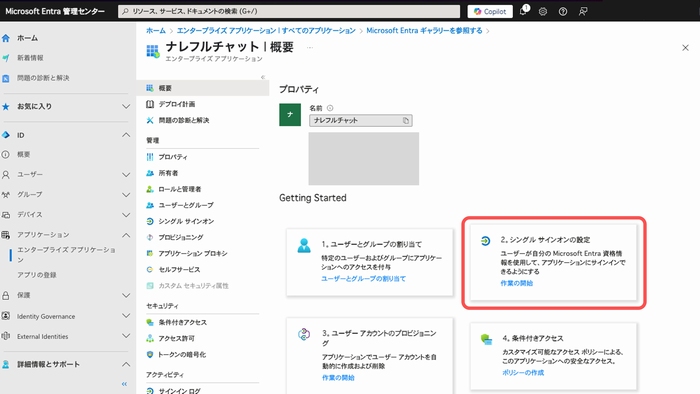Click the app grid icon beside the title
The width and height of the screenshot is (700, 394).
[153, 51]
